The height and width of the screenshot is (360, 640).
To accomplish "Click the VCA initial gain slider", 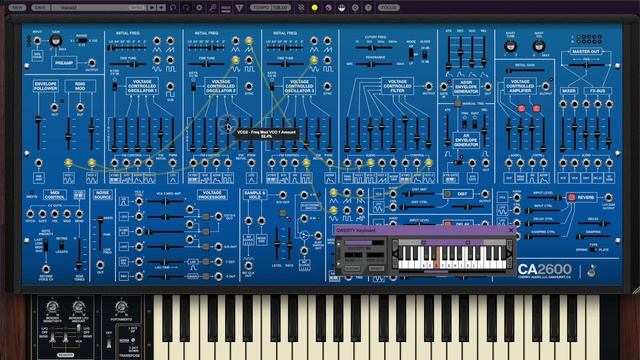I will [525, 70].
